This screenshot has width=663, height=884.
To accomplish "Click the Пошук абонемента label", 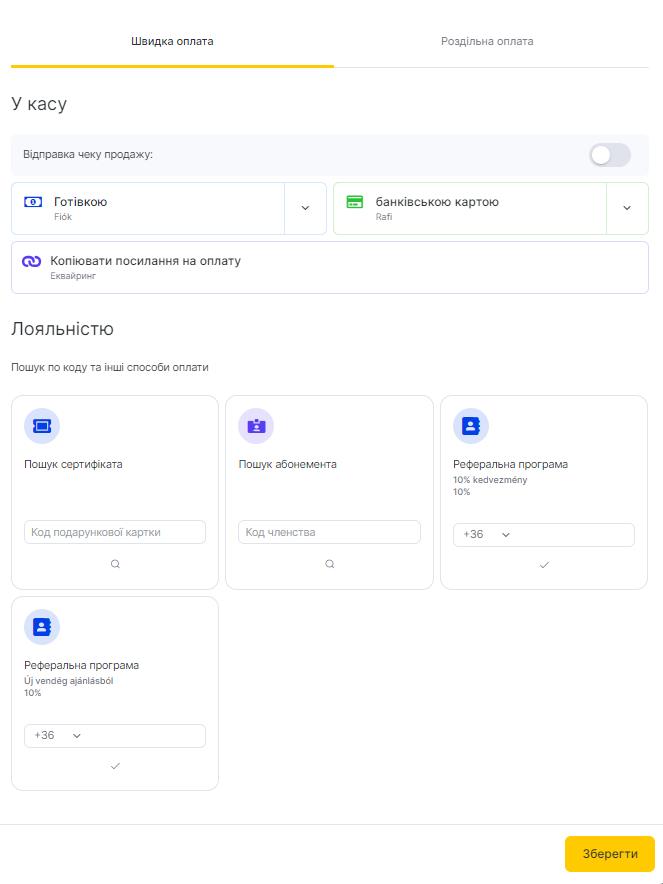I will click(288, 464).
